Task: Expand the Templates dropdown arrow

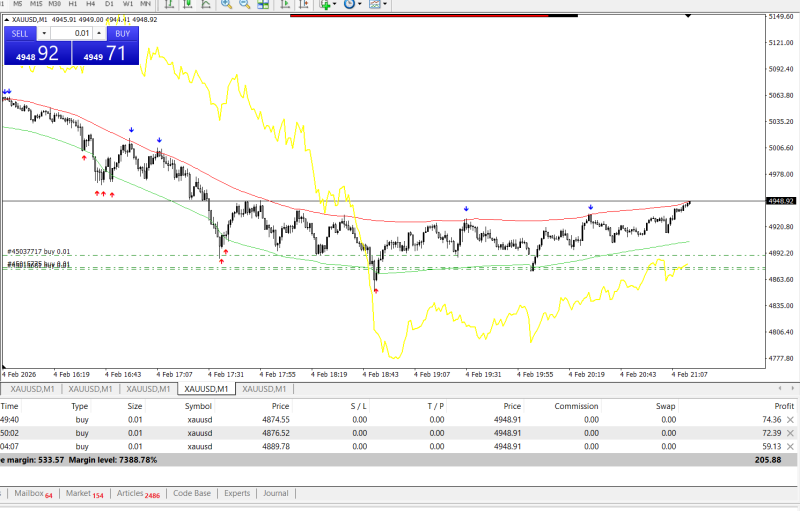Action: [385, 4]
